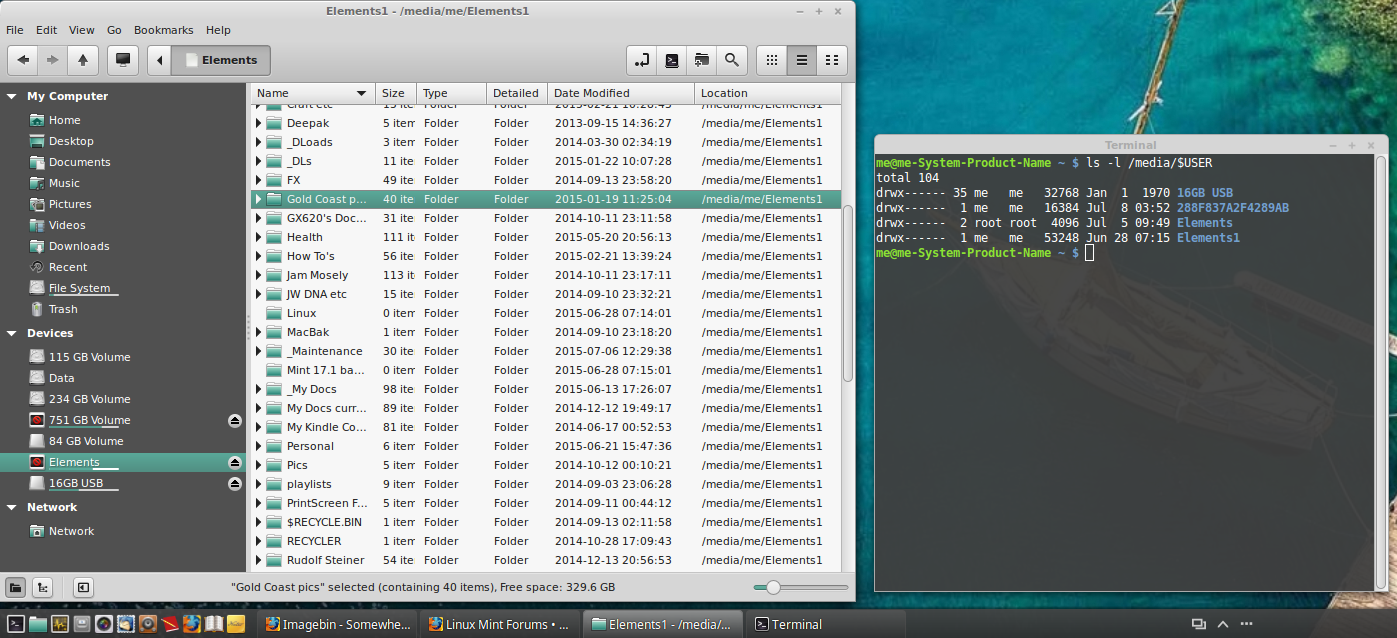Expand the Health folder row
This screenshot has height=638, width=1397.
click(x=258, y=237)
